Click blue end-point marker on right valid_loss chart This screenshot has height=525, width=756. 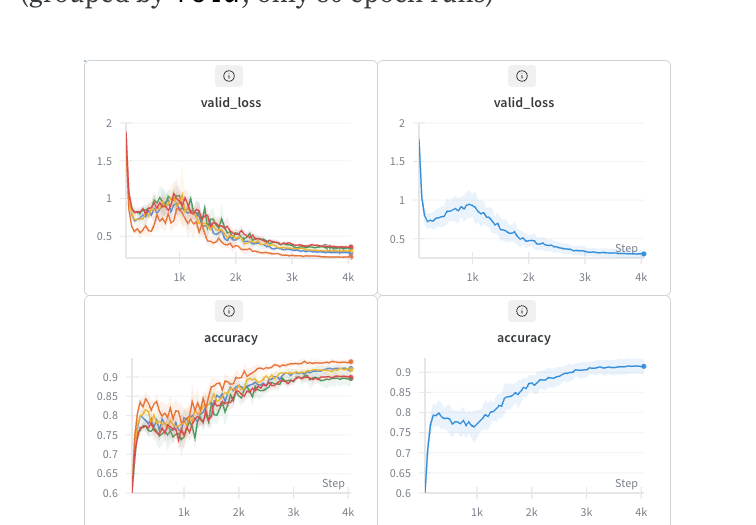coord(644,254)
